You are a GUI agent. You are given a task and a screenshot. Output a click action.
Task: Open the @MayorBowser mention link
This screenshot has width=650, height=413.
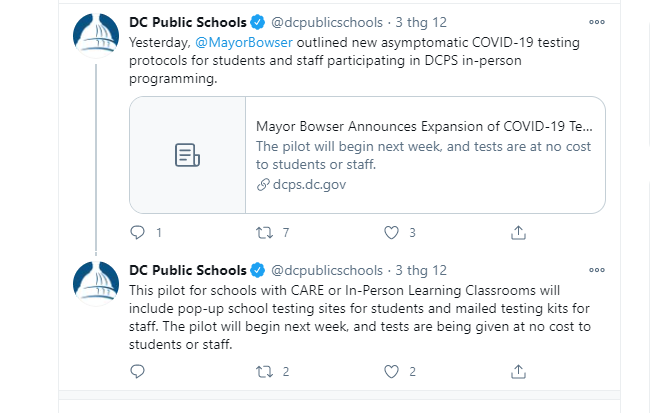point(244,42)
